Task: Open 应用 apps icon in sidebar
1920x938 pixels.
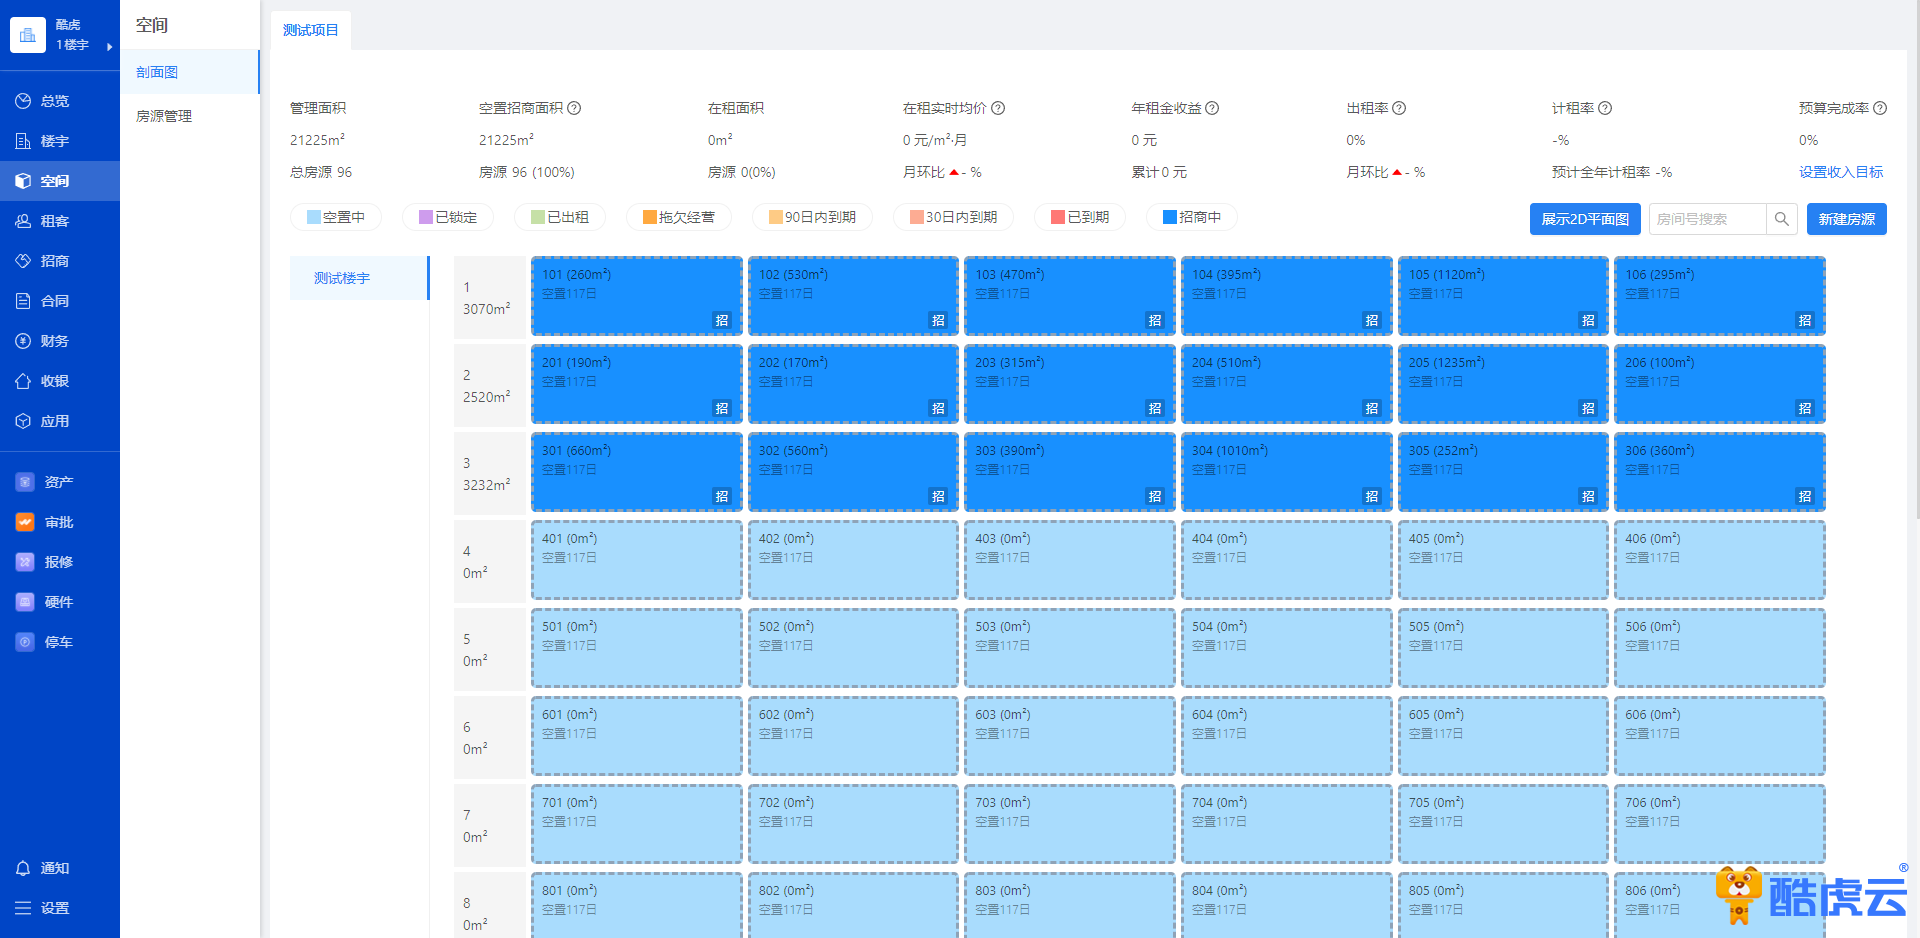Action: pyautogui.click(x=24, y=421)
